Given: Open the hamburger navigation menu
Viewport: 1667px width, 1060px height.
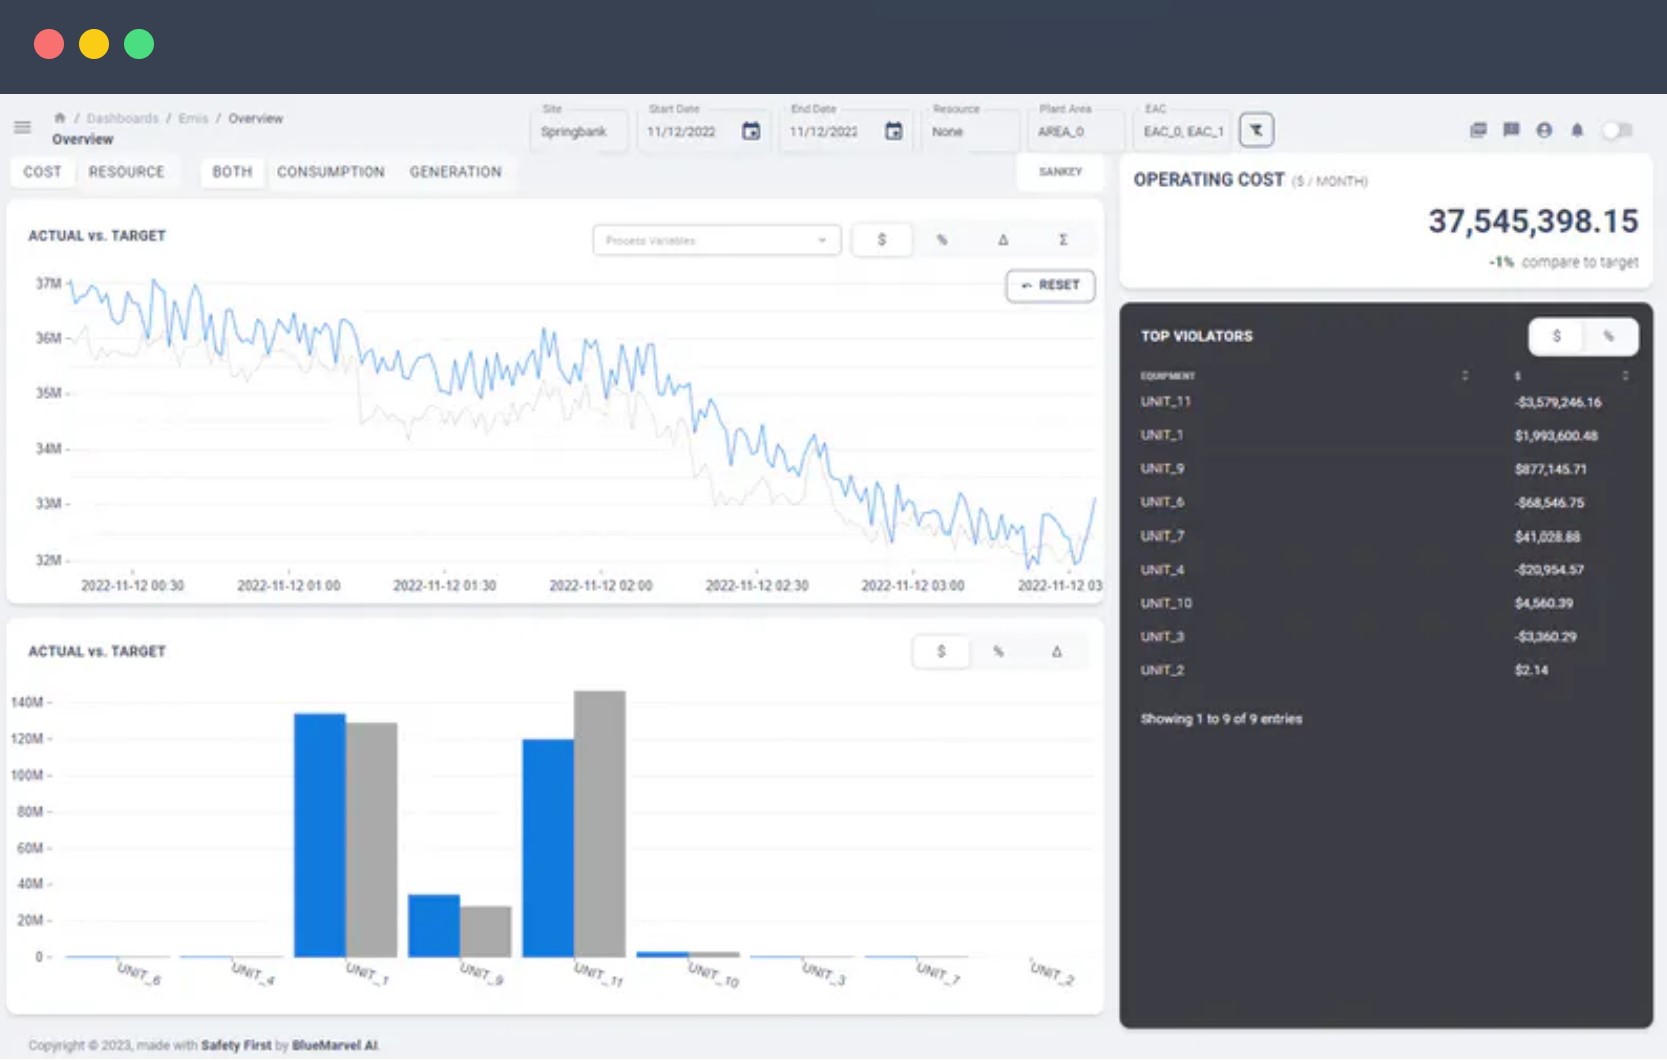Looking at the screenshot, I should [x=22, y=127].
